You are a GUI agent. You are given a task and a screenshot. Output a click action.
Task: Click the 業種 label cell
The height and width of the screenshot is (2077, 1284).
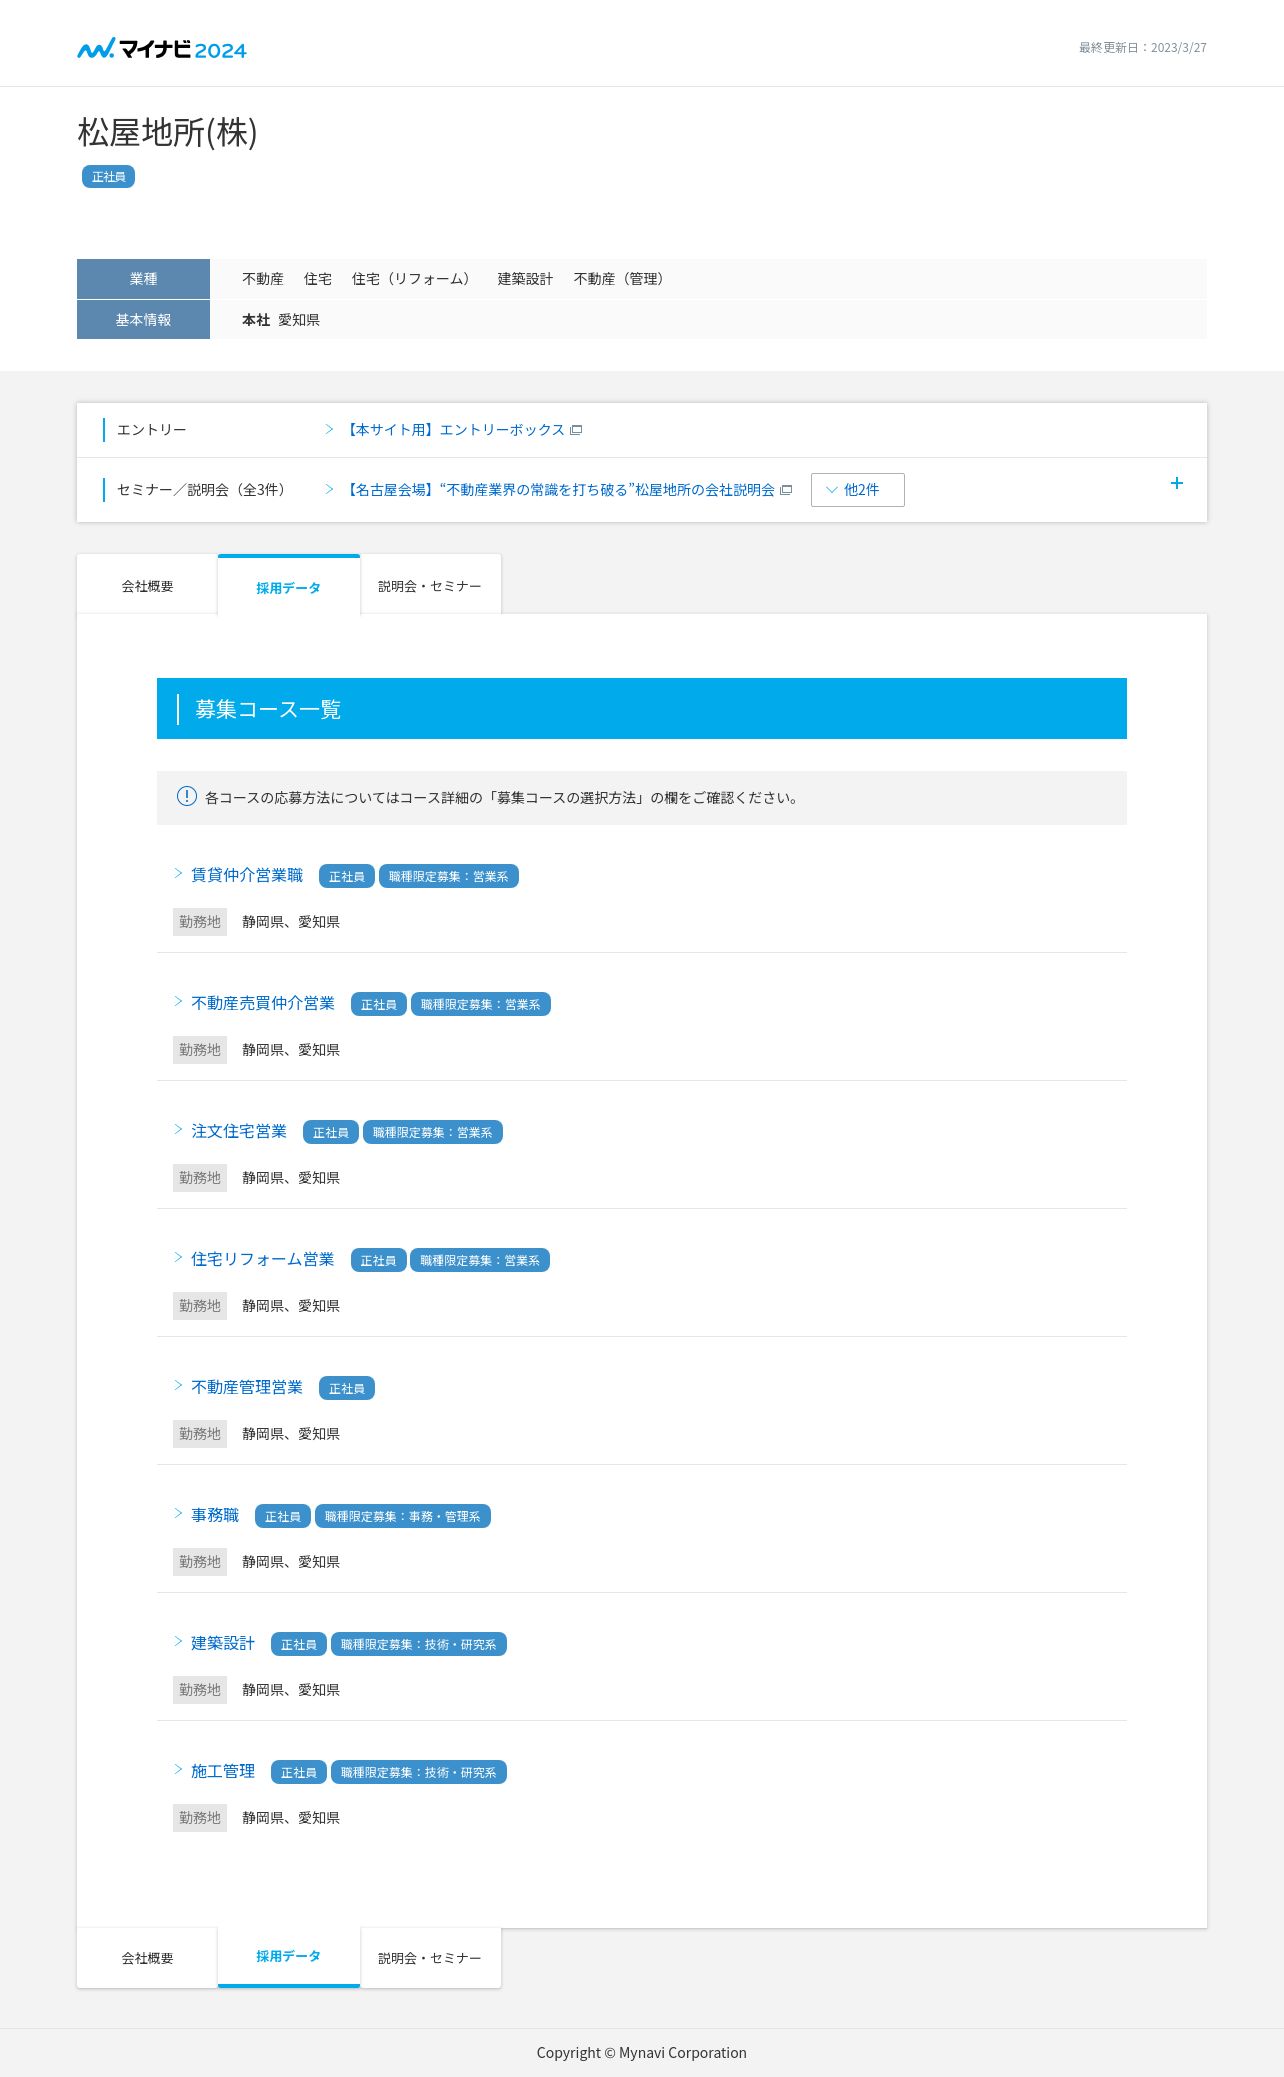[x=143, y=279]
